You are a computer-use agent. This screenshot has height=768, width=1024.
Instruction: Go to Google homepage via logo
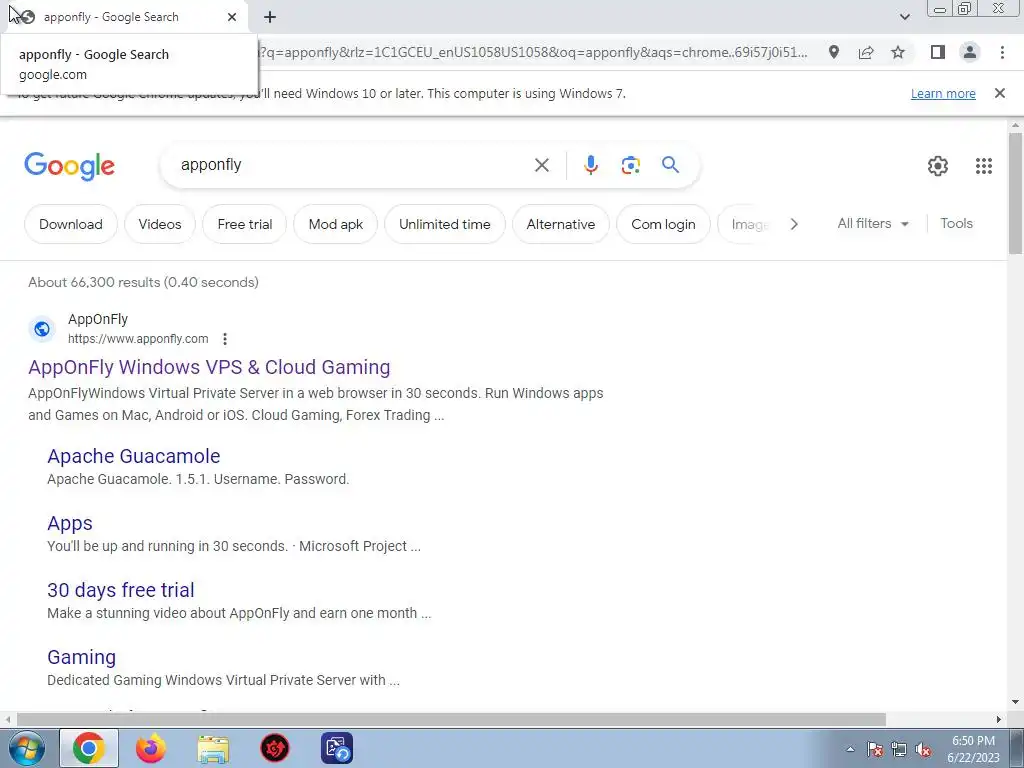(69, 166)
